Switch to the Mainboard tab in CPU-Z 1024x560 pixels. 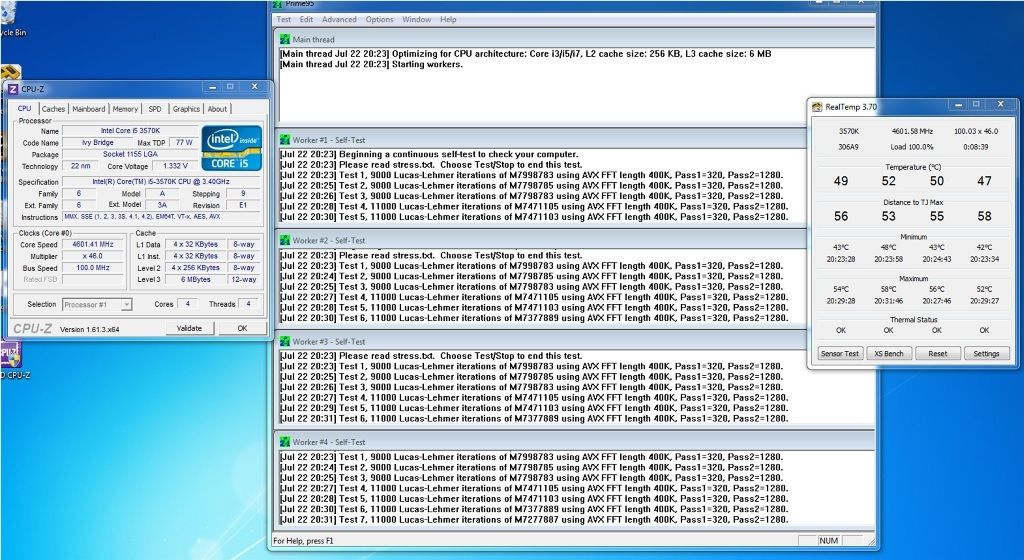click(x=89, y=109)
